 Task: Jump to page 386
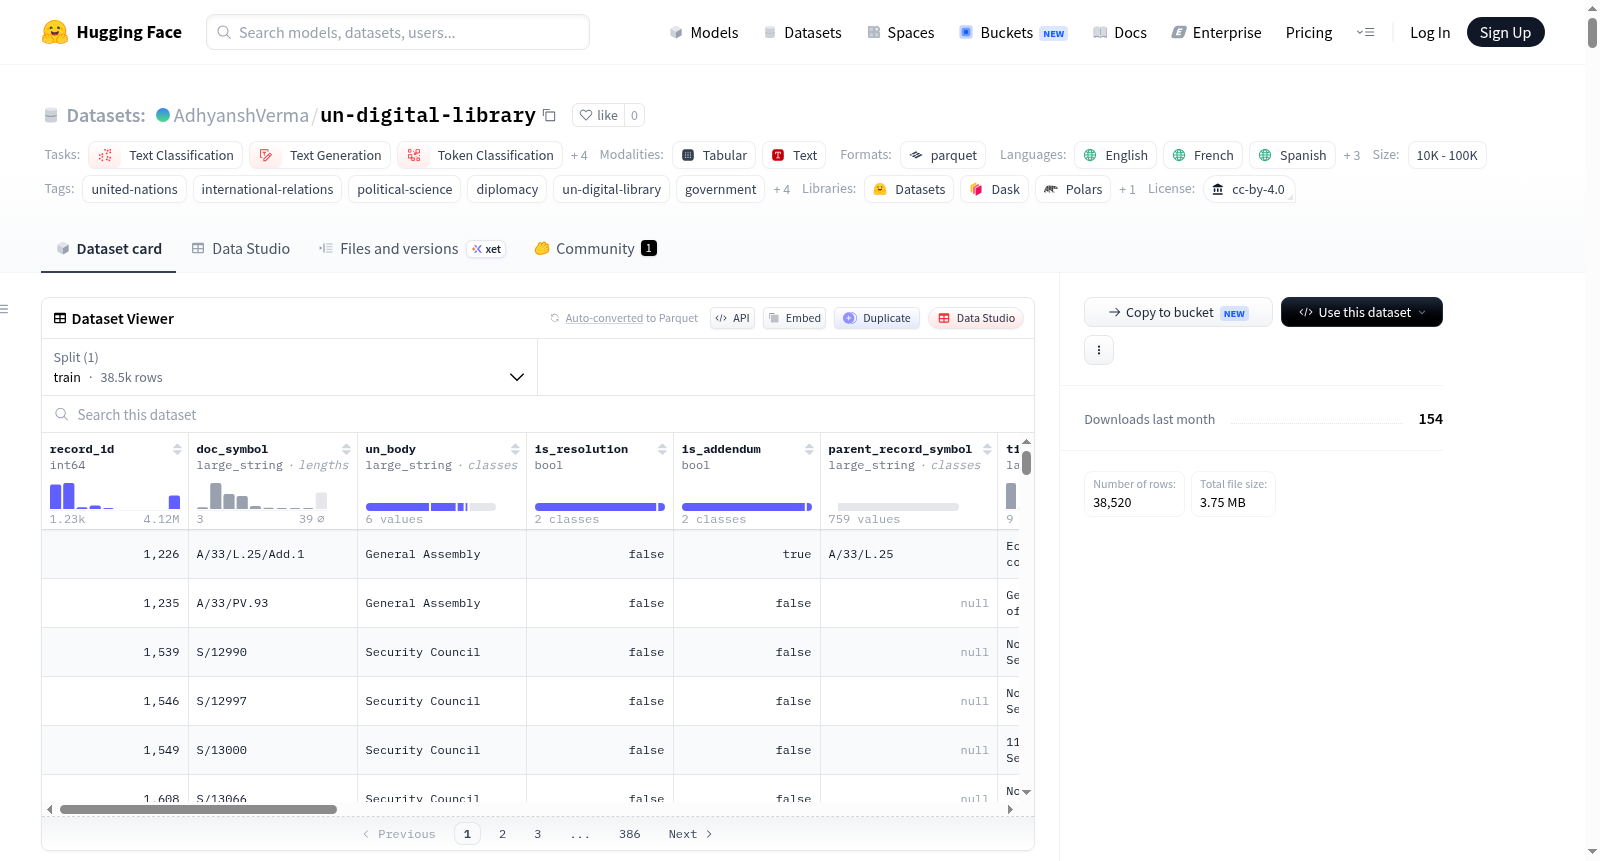pos(629,834)
